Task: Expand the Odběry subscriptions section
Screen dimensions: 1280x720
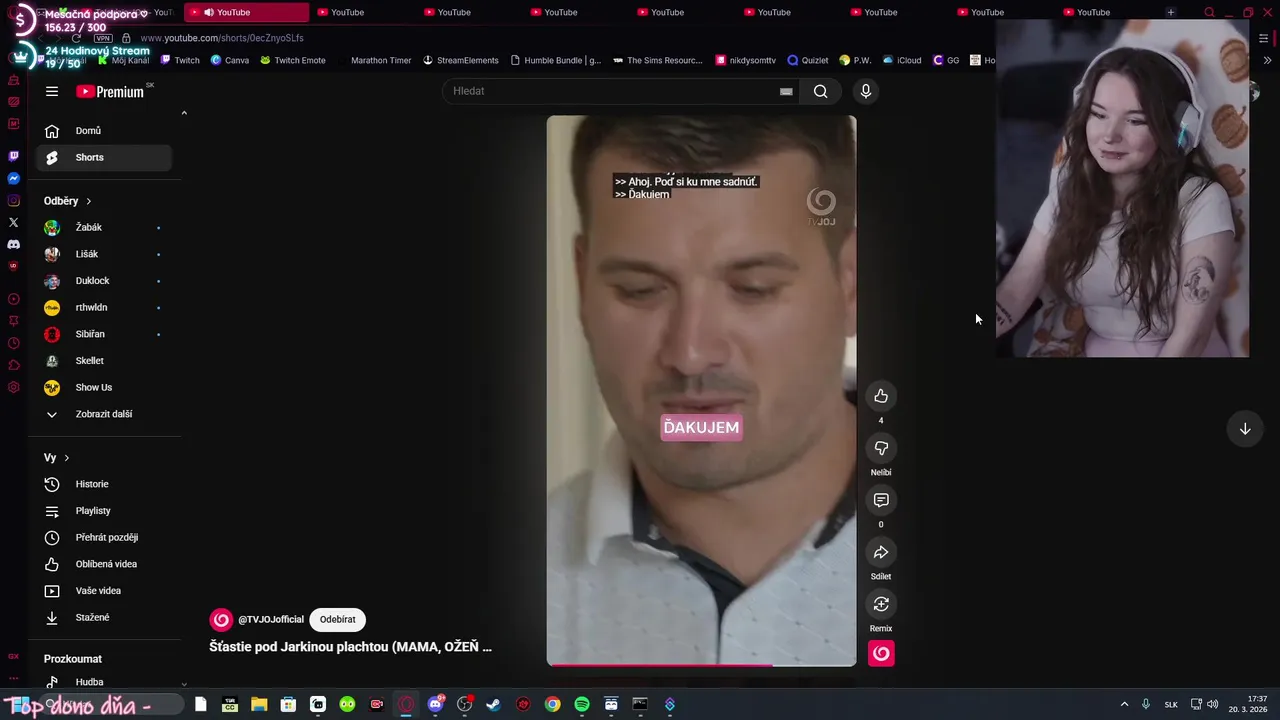Action: 67,201
